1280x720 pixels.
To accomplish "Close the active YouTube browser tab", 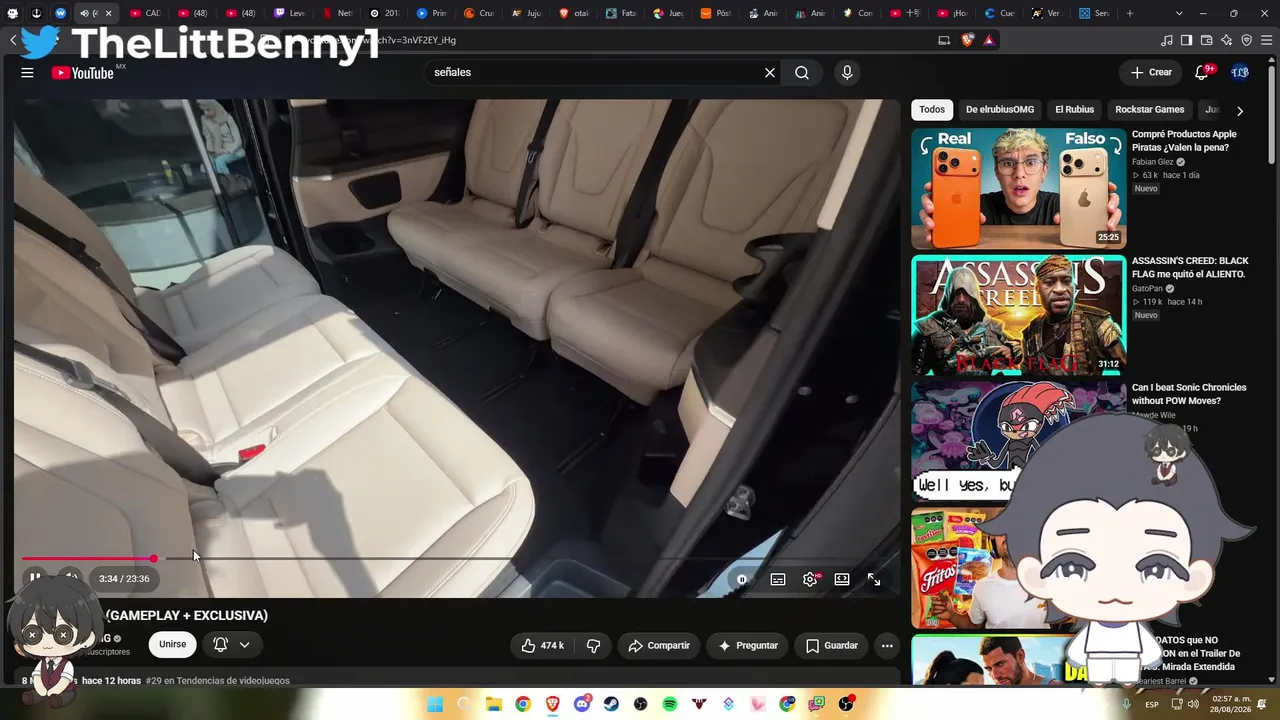I will [108, 13].
